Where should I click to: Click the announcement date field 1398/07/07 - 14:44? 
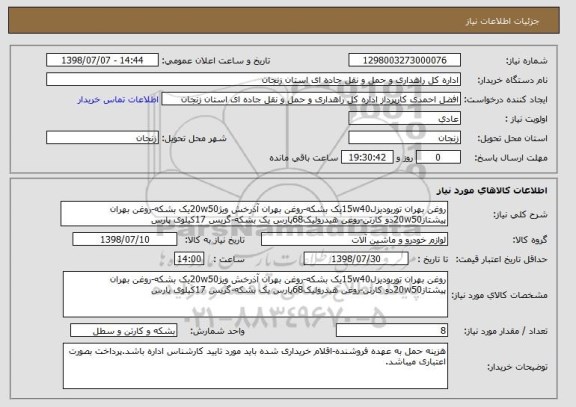pos(102,60)
